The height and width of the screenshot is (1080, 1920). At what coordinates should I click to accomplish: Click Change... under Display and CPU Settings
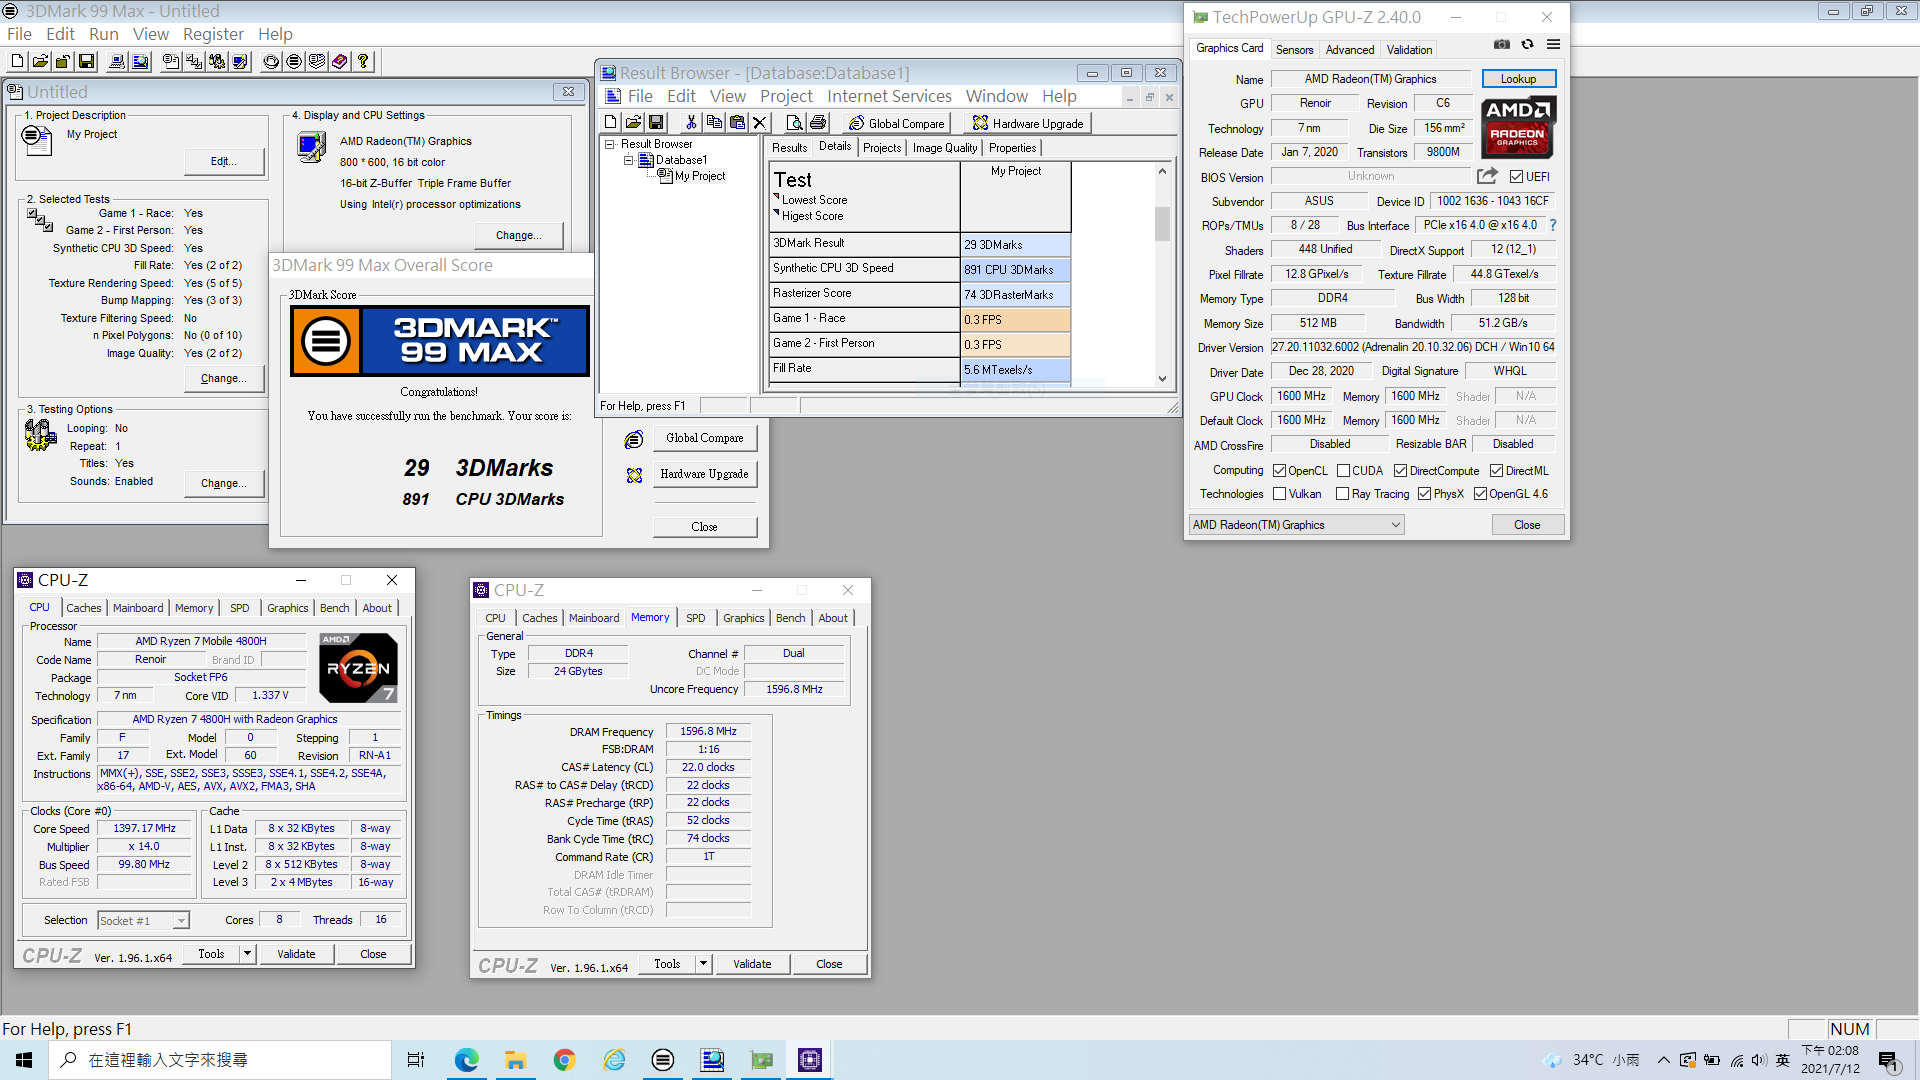(518, 236)
